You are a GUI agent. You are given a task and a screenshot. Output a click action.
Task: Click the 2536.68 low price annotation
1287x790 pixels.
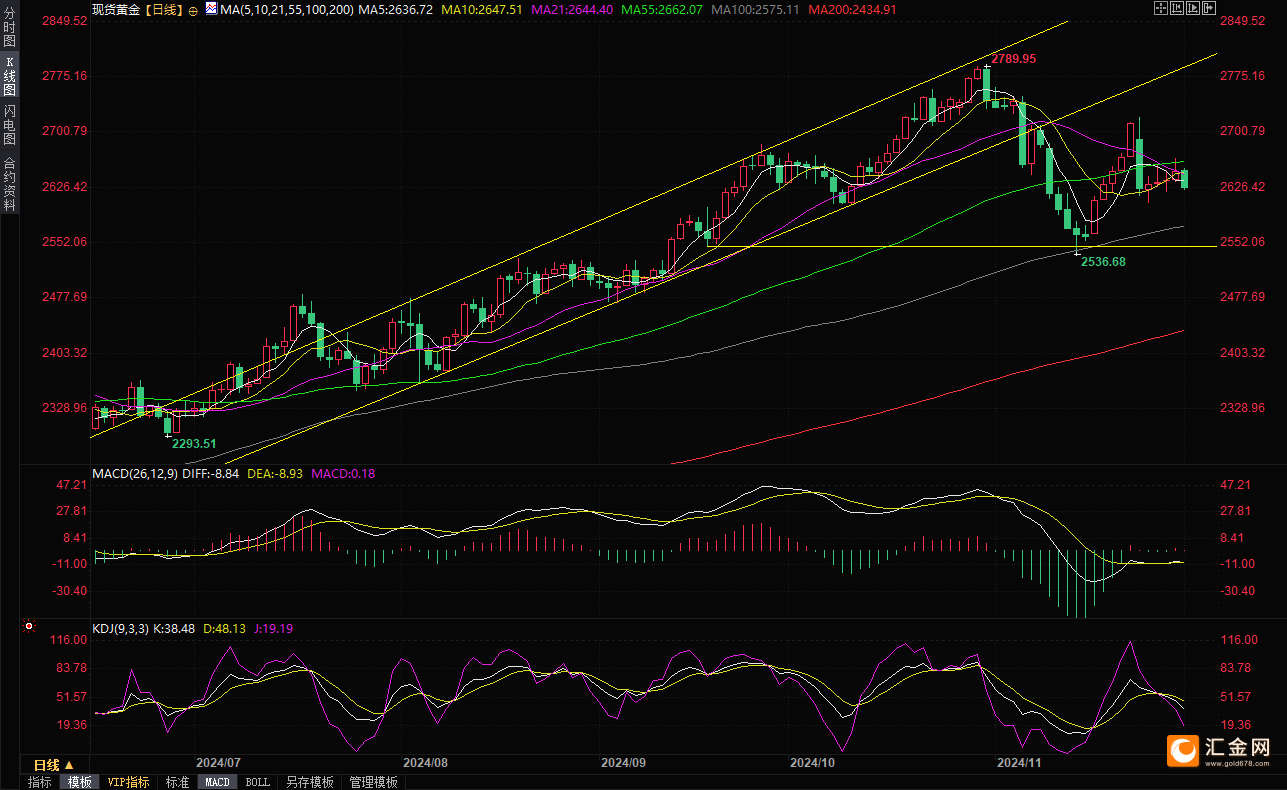pos(1104,261)
